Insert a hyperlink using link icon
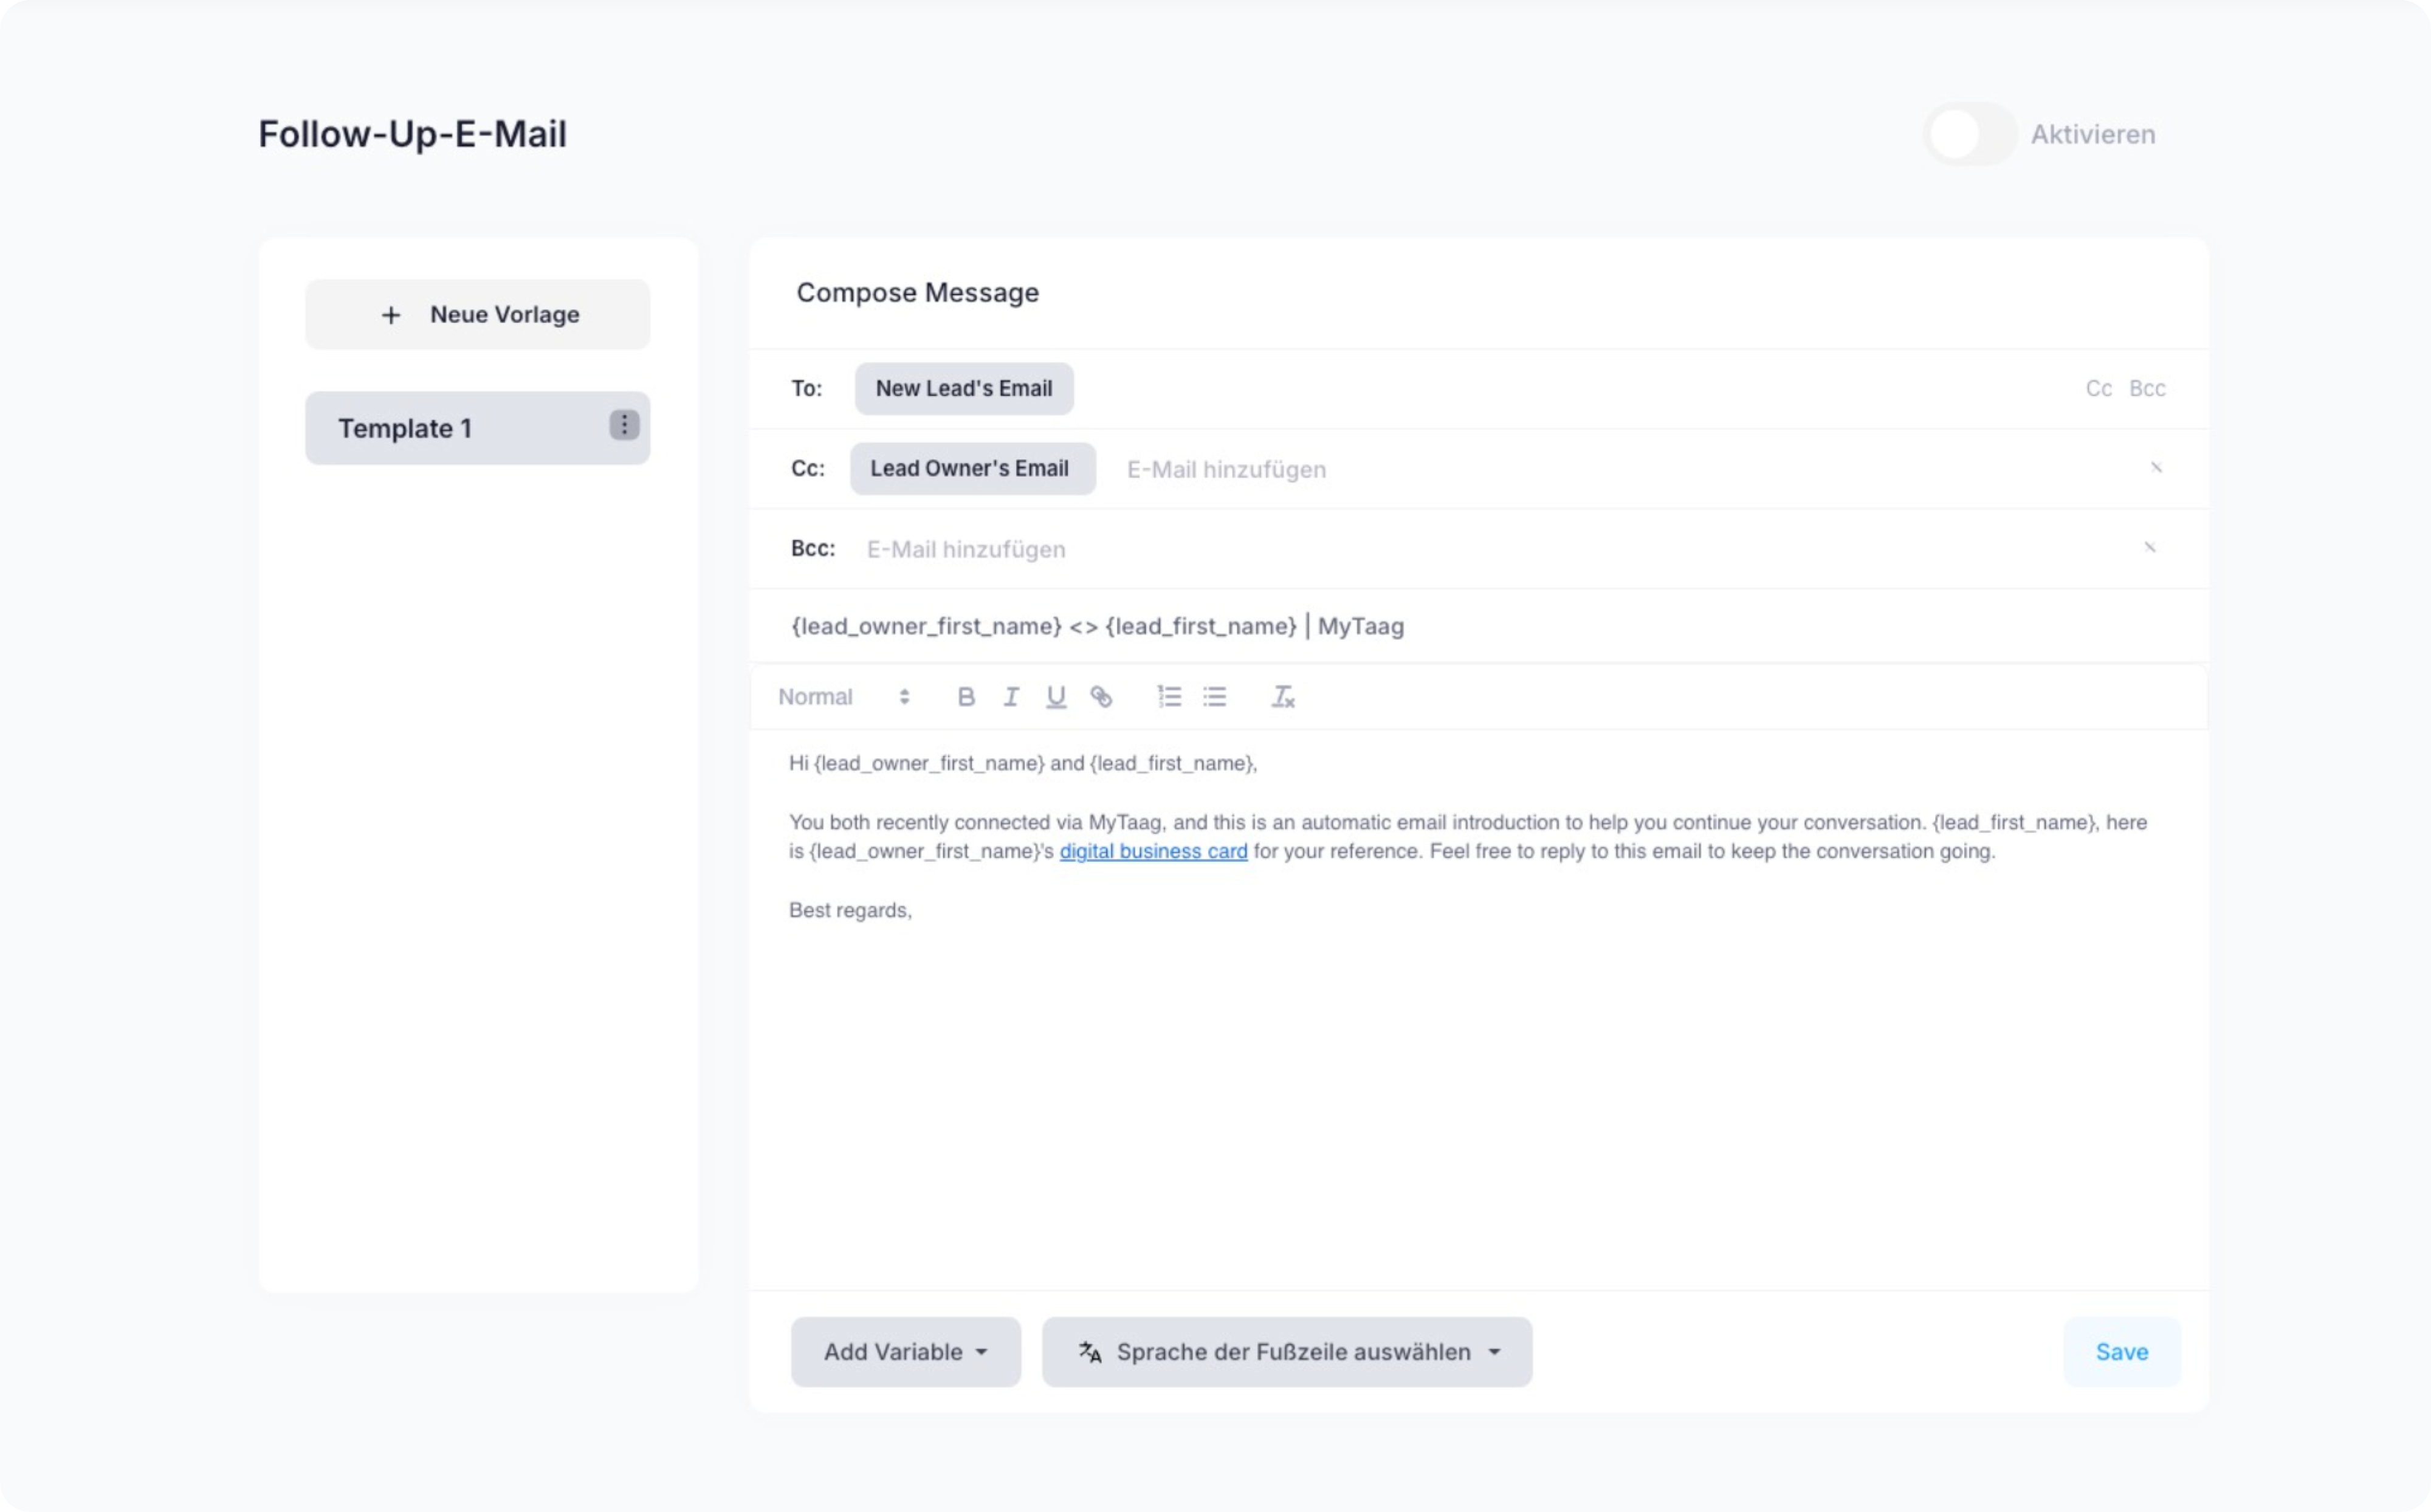Viewport: 2431px width, 1512px height. (1101, 697)
